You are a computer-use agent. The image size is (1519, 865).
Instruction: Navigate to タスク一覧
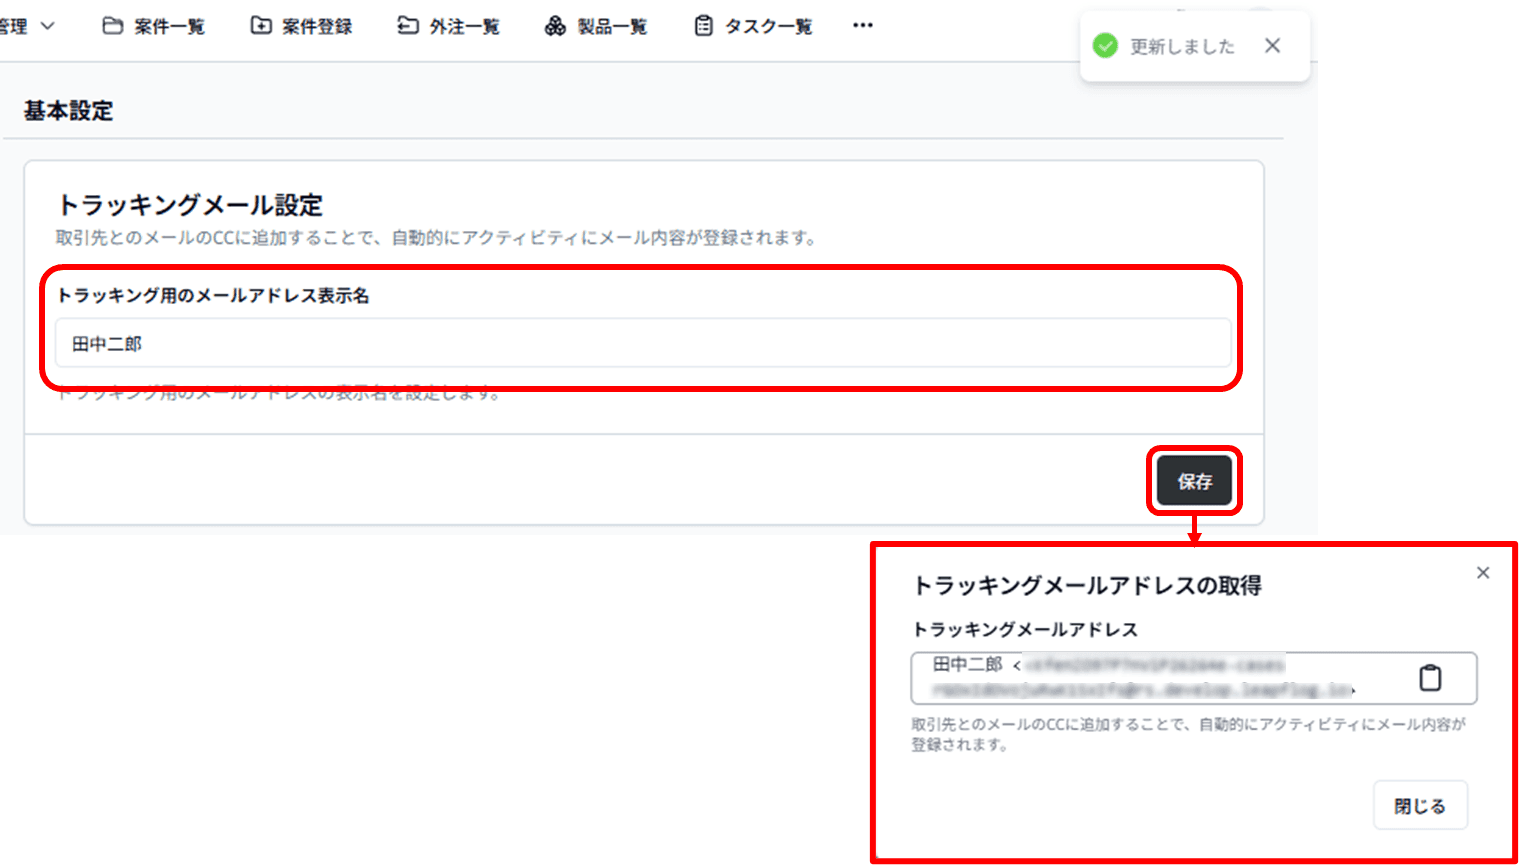coord(769,26)
